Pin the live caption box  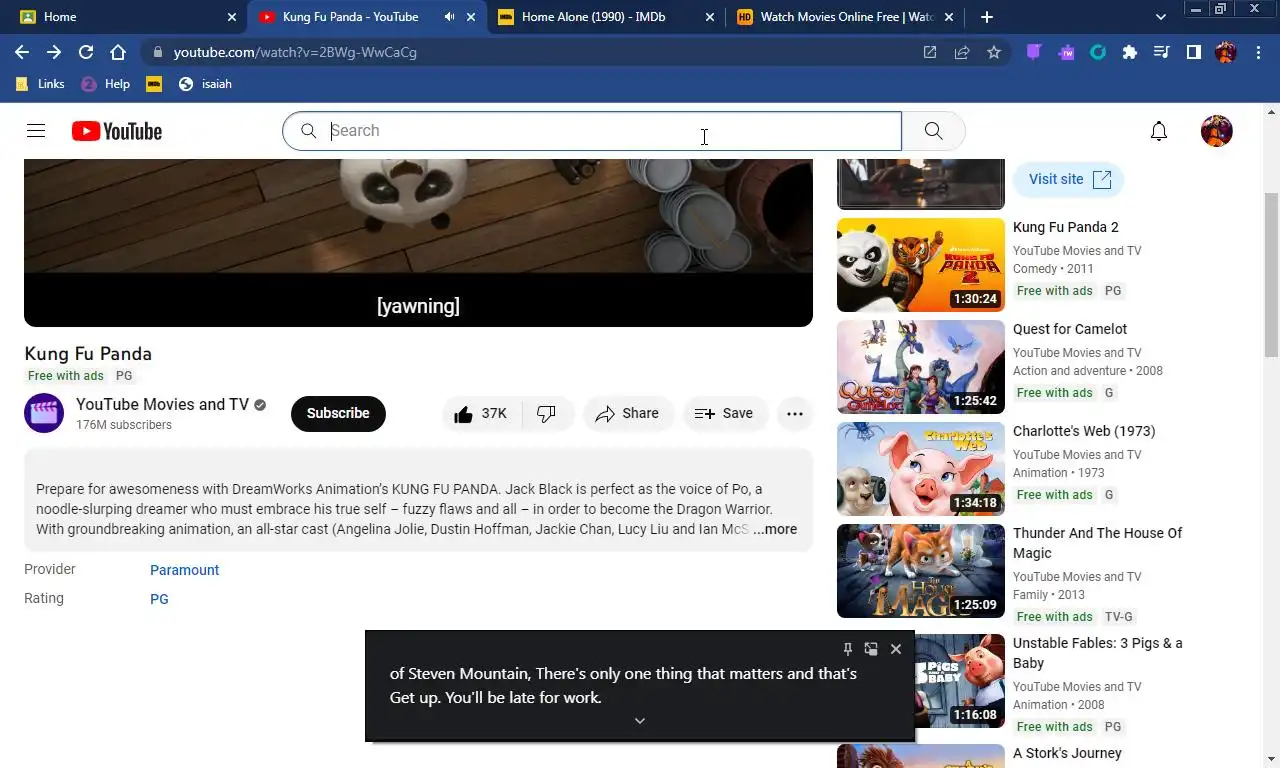pyautogui.click(x=847, y=649)
